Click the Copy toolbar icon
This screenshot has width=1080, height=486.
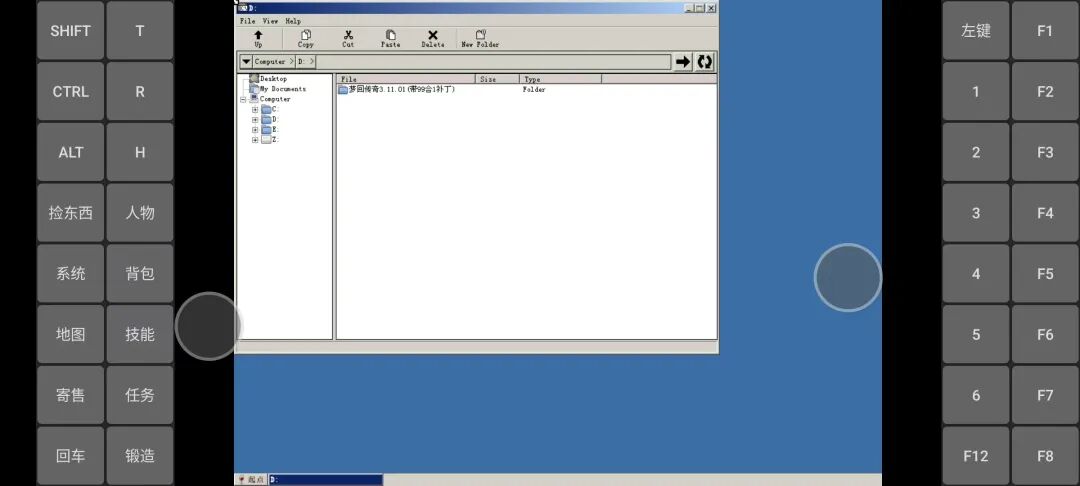(306, 37)
